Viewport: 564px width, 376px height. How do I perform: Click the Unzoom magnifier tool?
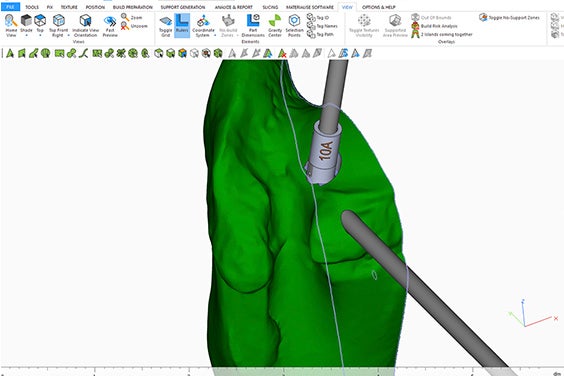point(125,26)
